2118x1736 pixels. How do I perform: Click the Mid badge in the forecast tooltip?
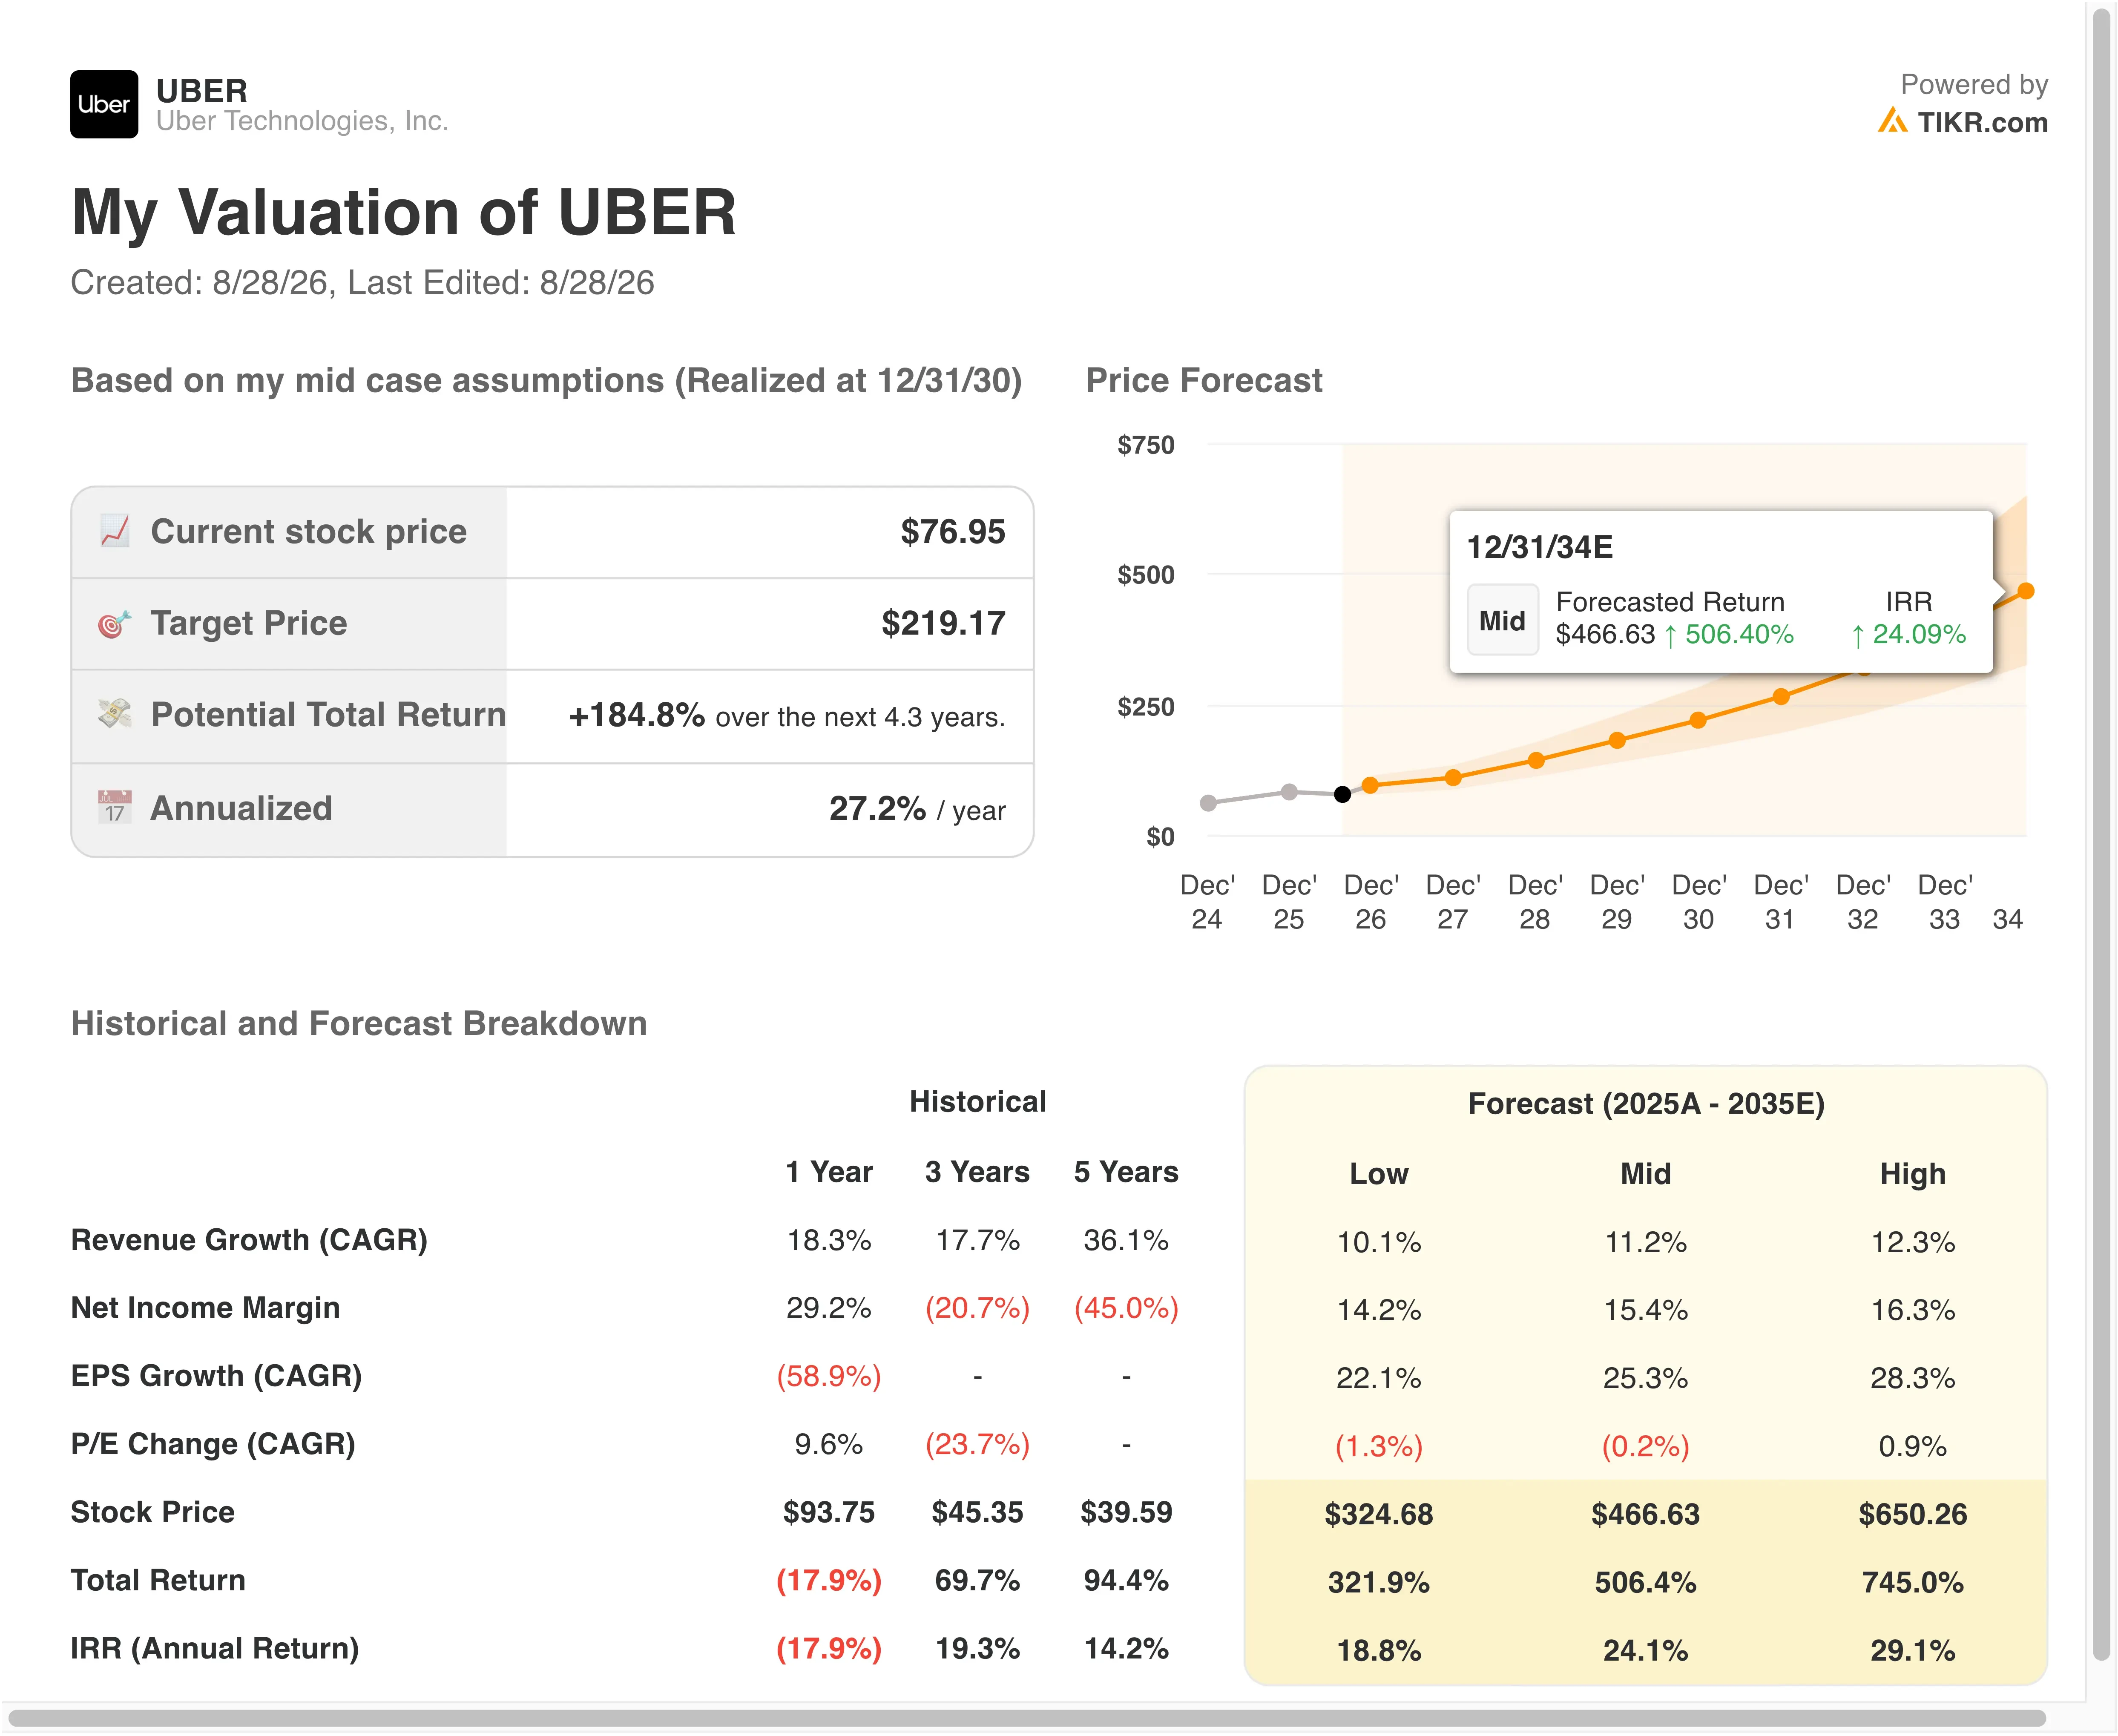(1502, 620)
